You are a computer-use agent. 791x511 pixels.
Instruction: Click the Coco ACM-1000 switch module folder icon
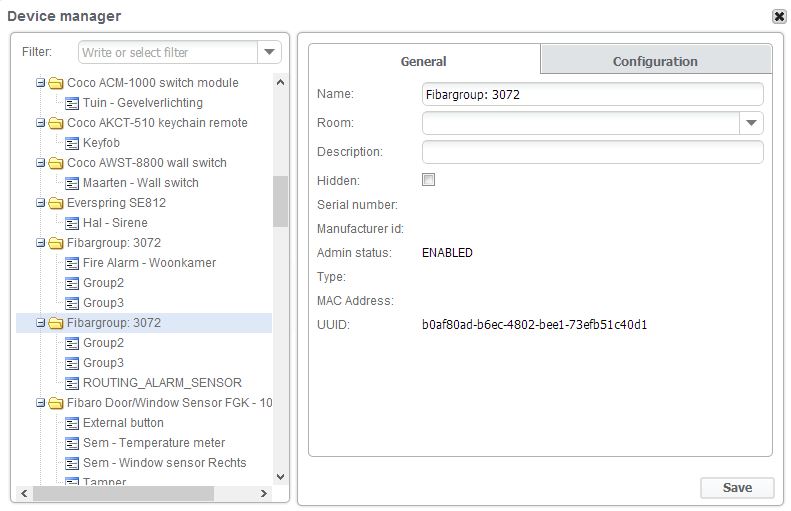pyautogui.click(x=55, y=83)
